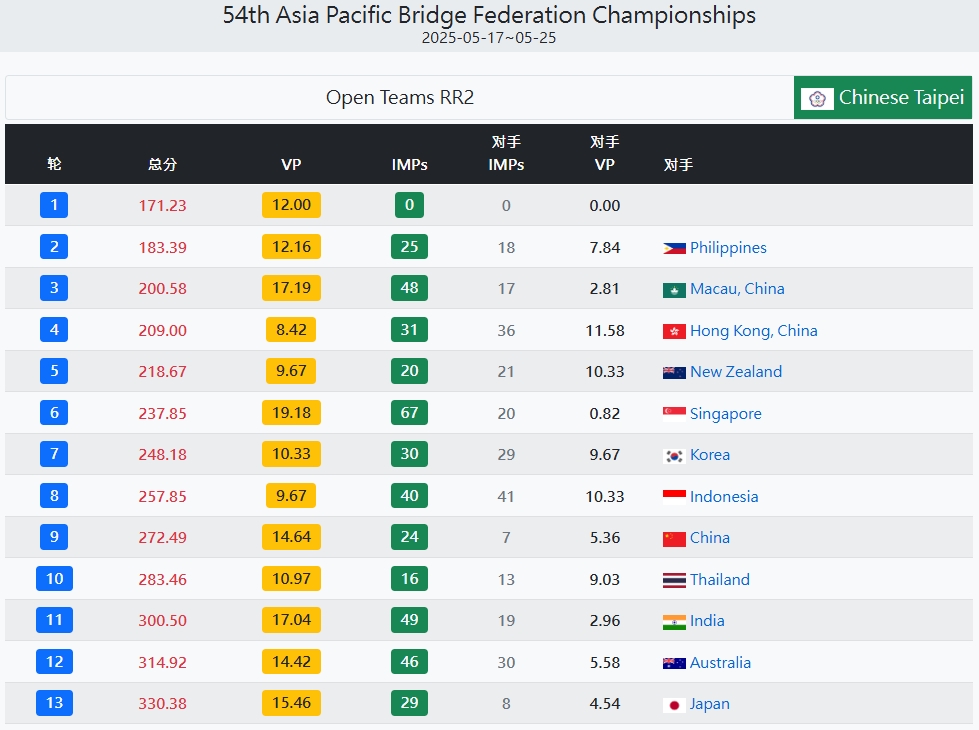
Task: Click the opponent VP value 11.58
Action: [x=605, y=330]
